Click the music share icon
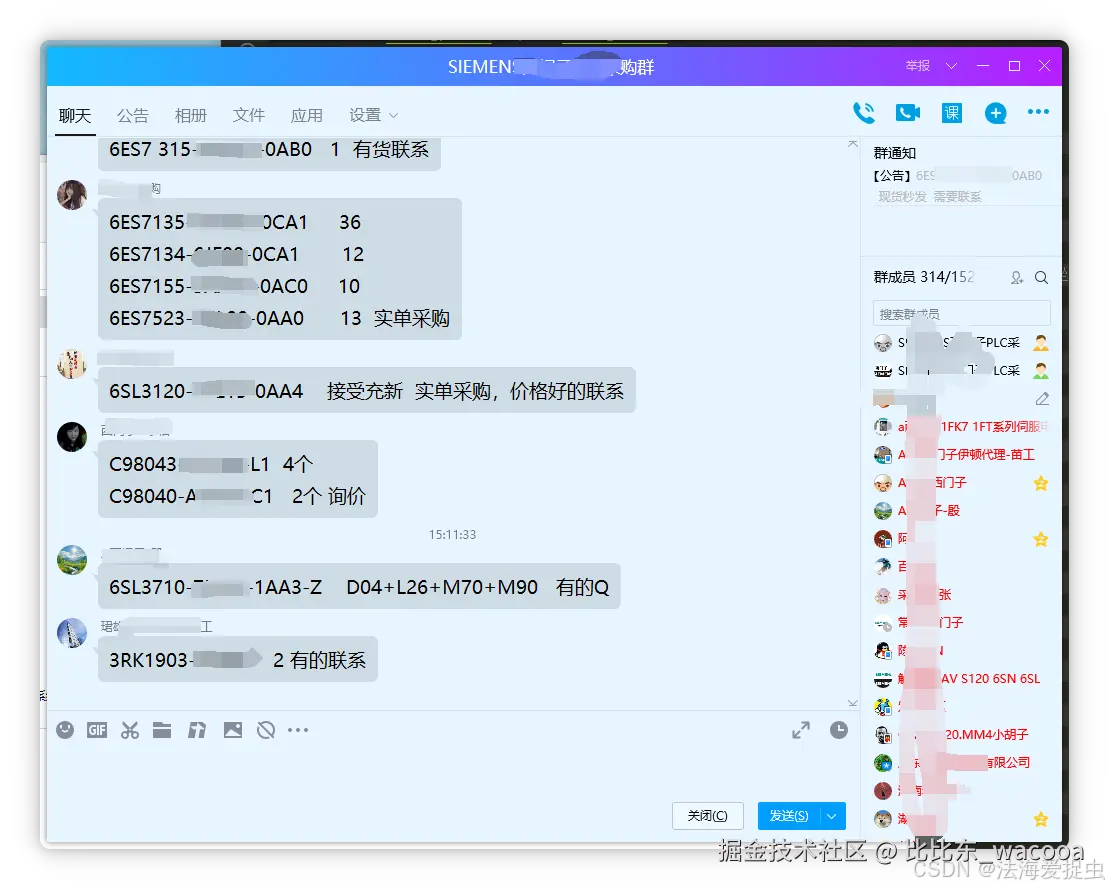Screen dimensions: 1109x889 click(x=197, y=730)
